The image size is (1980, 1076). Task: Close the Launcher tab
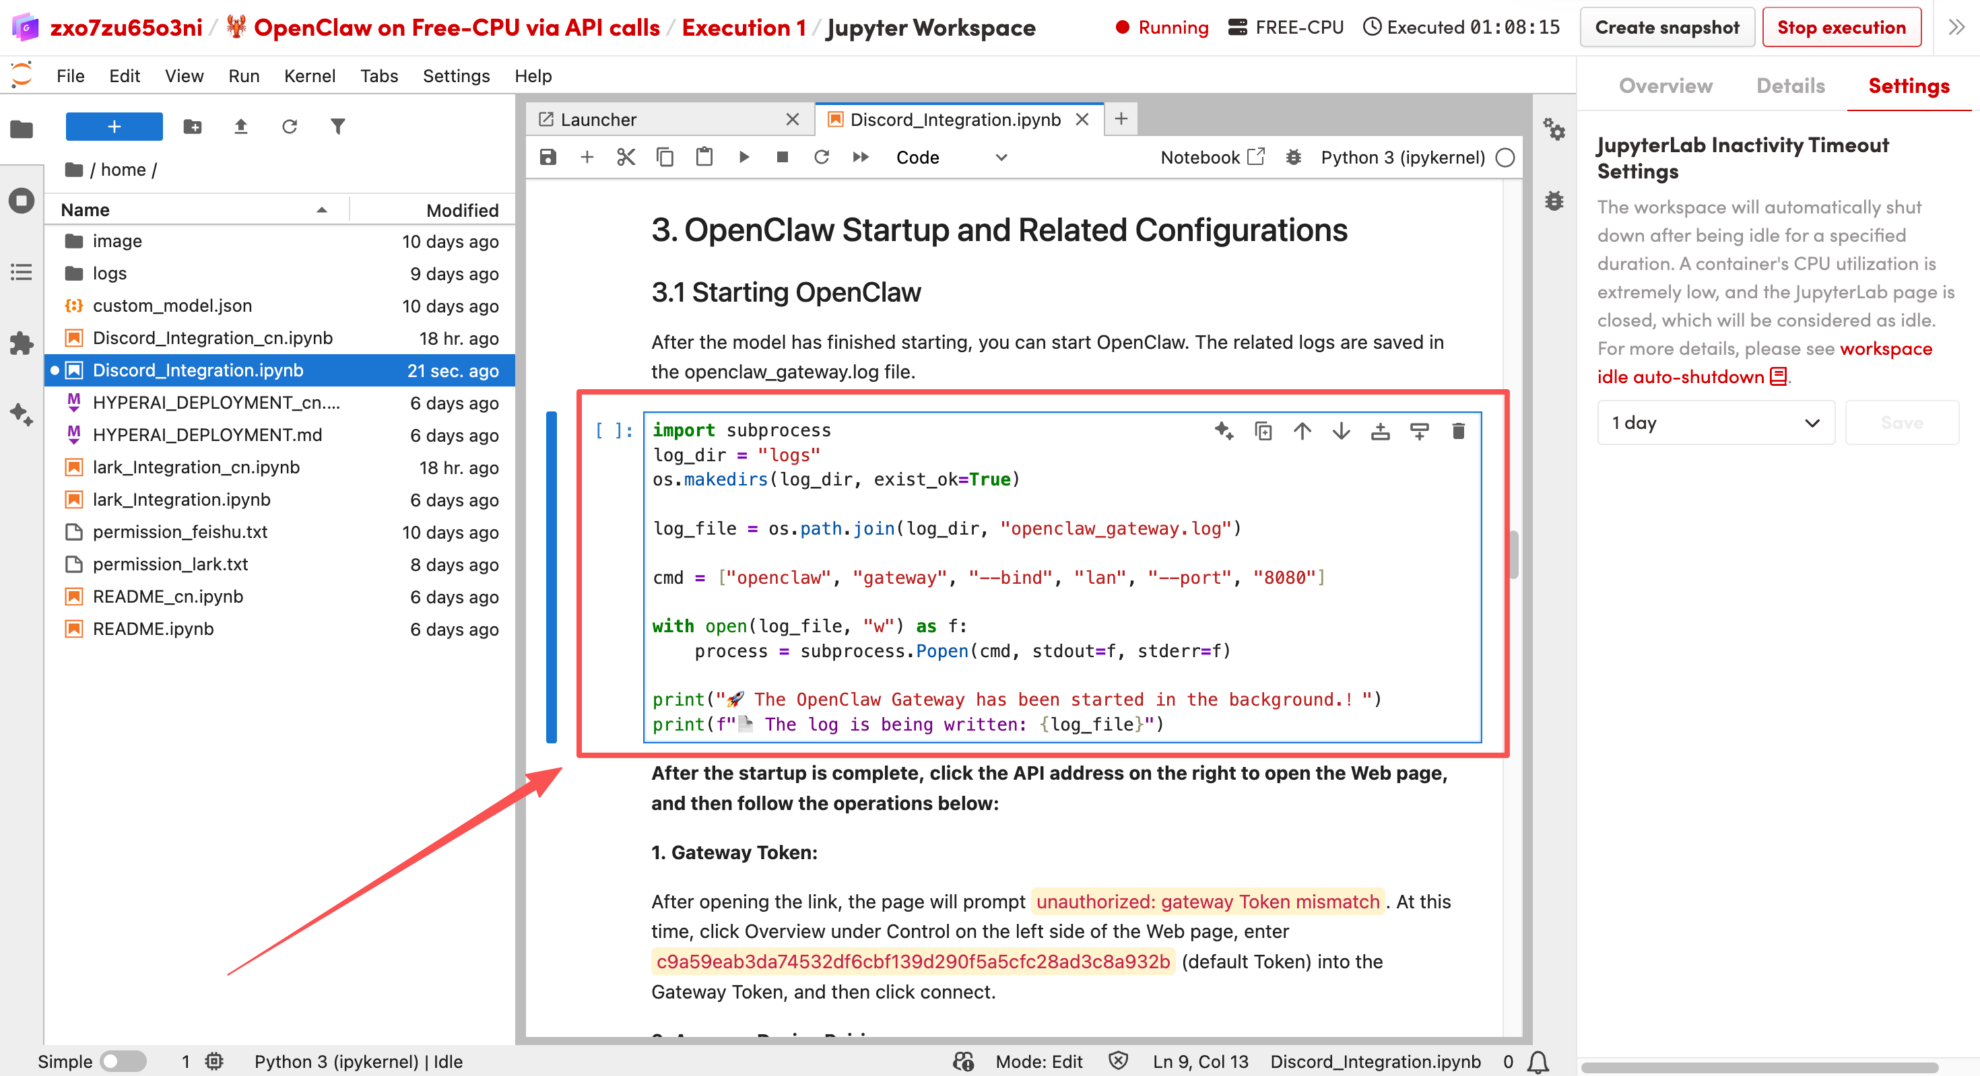pyautogui.click(x=792, y=119)
